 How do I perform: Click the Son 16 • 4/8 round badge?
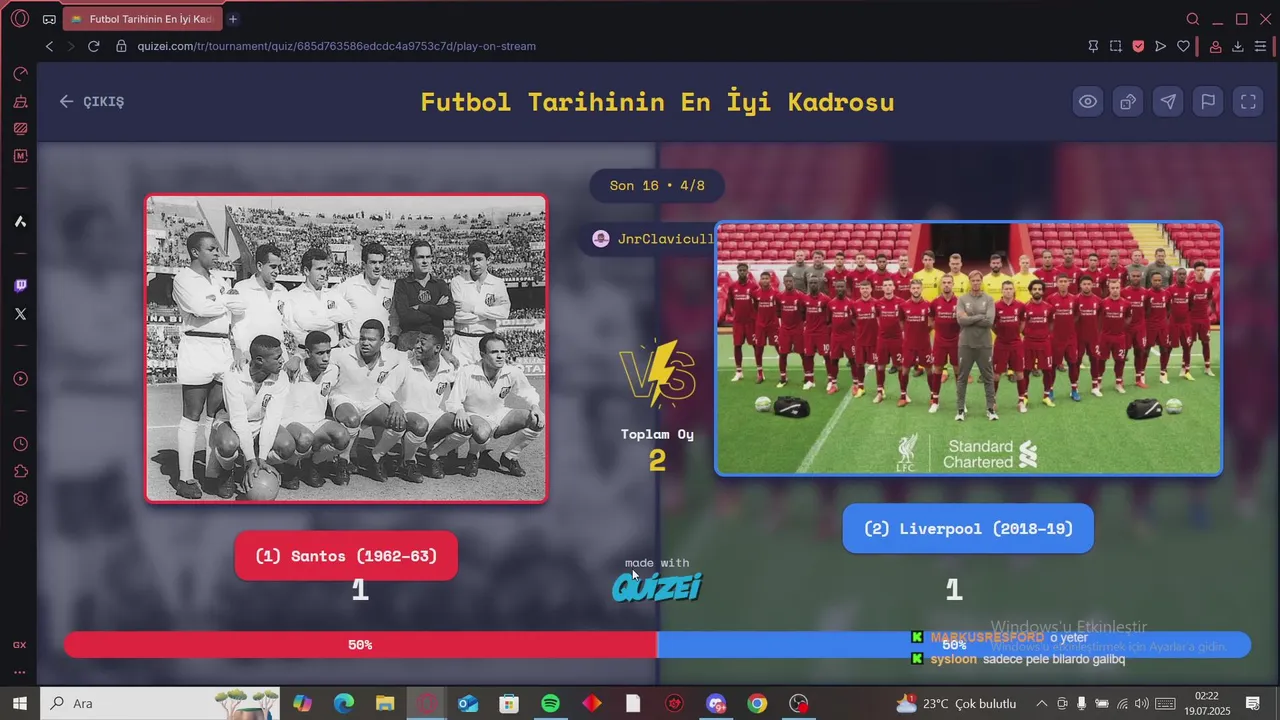click(x=657, y=186)
